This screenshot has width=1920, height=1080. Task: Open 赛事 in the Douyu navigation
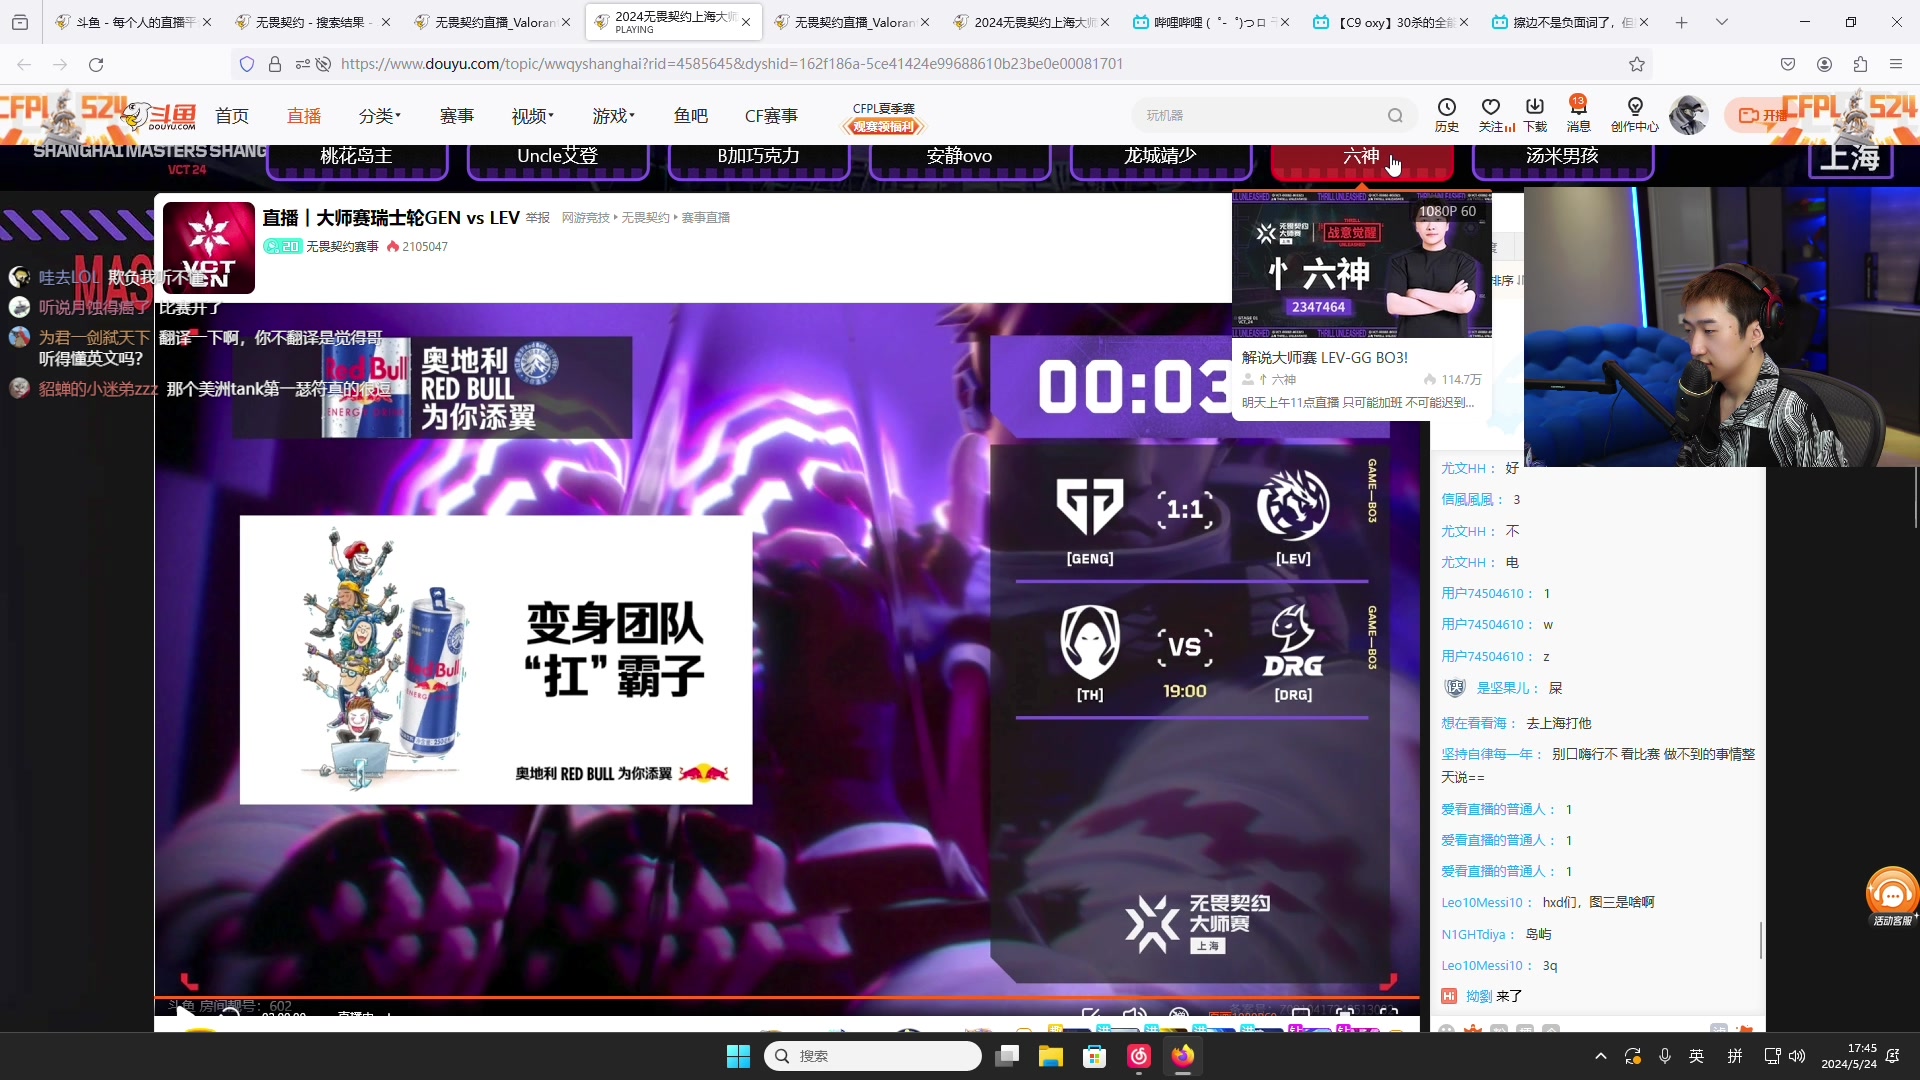pyautogui.click(x=457, y=116)
